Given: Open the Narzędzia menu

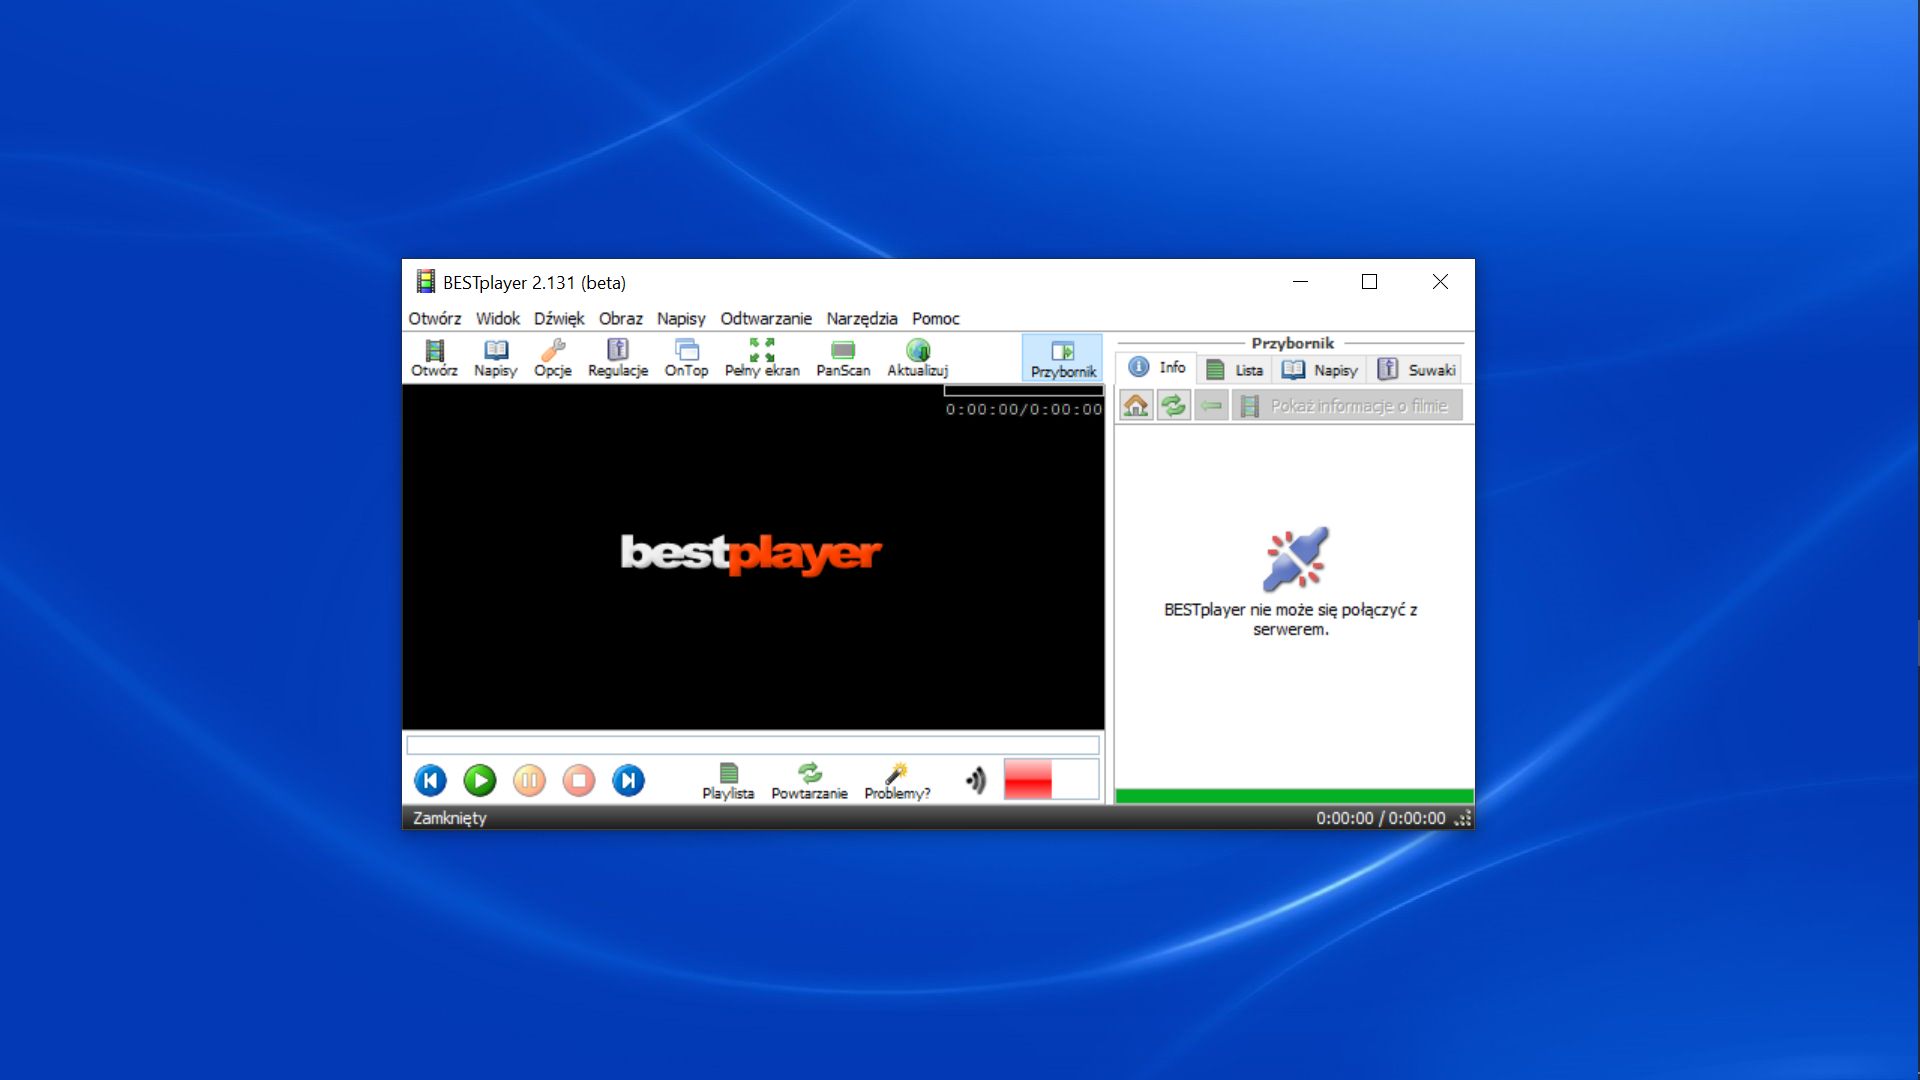Looking at the screenshot, I should pos(861,318).
